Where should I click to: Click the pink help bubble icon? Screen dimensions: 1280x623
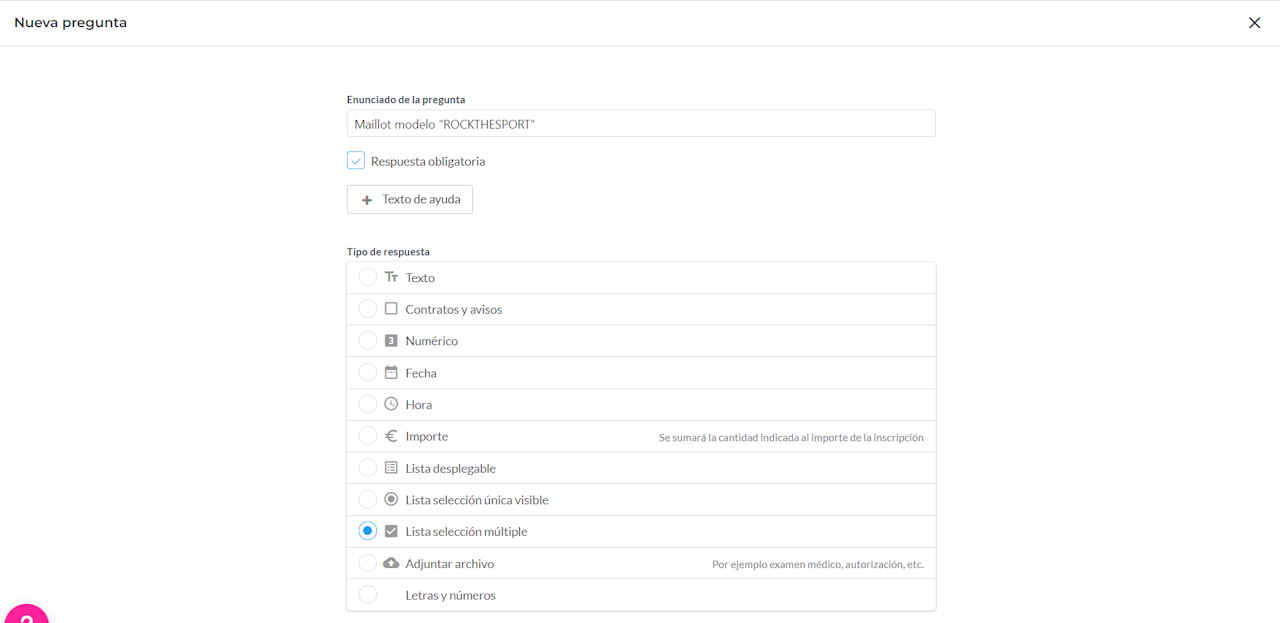[25, 614]
